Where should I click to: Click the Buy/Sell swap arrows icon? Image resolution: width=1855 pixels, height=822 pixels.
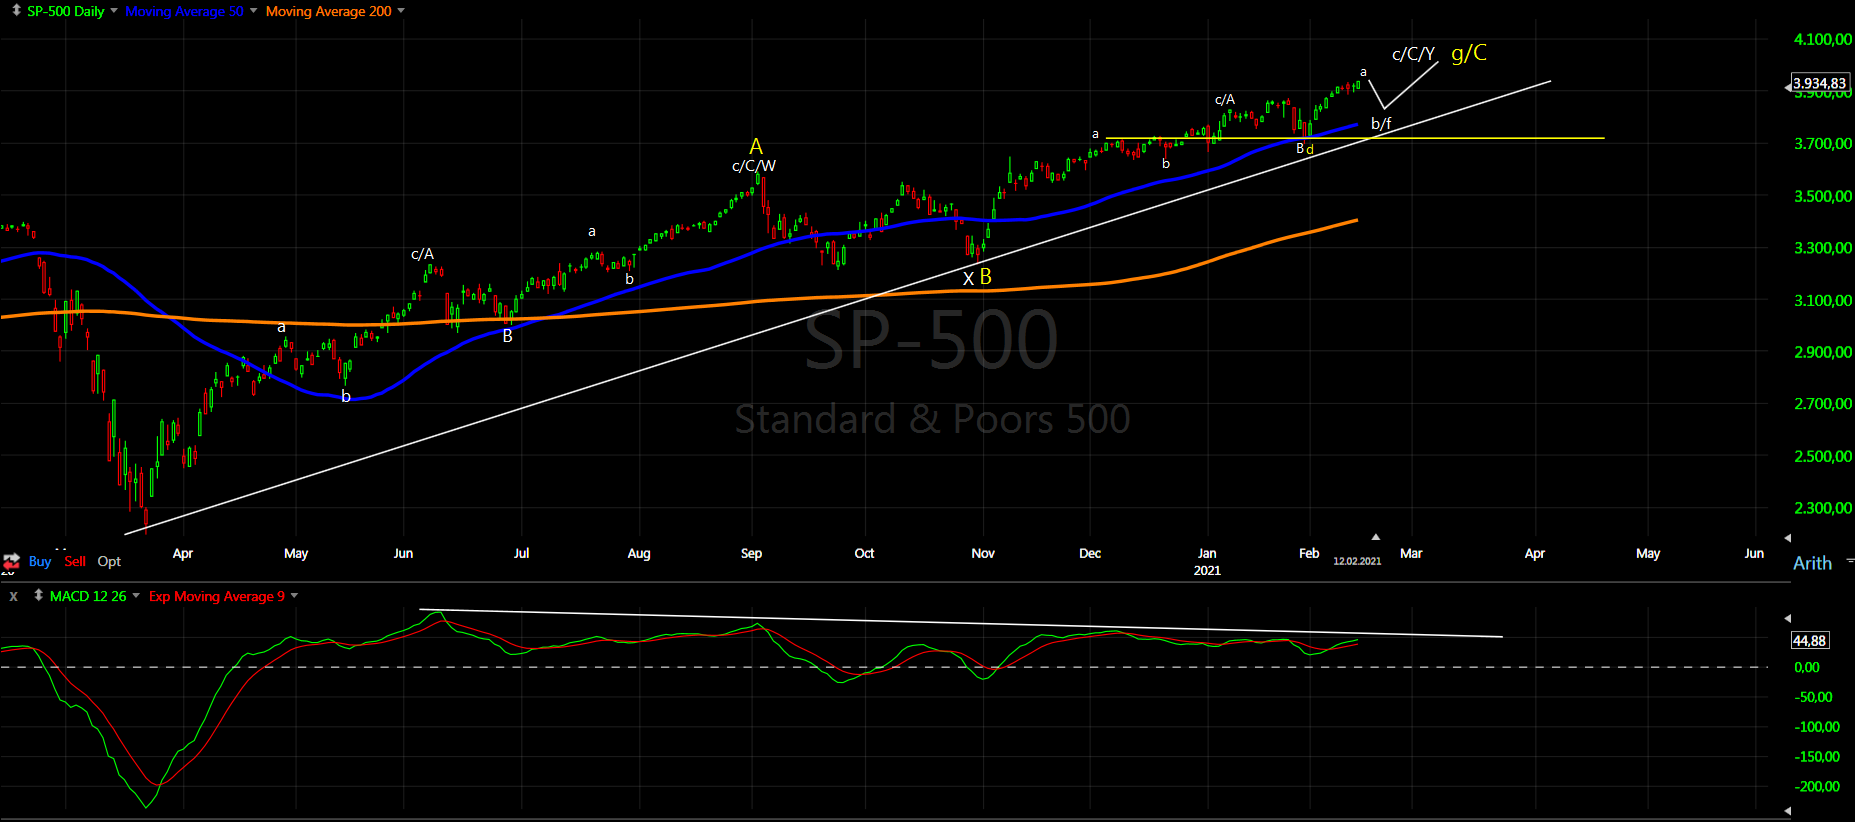(11, 562)
